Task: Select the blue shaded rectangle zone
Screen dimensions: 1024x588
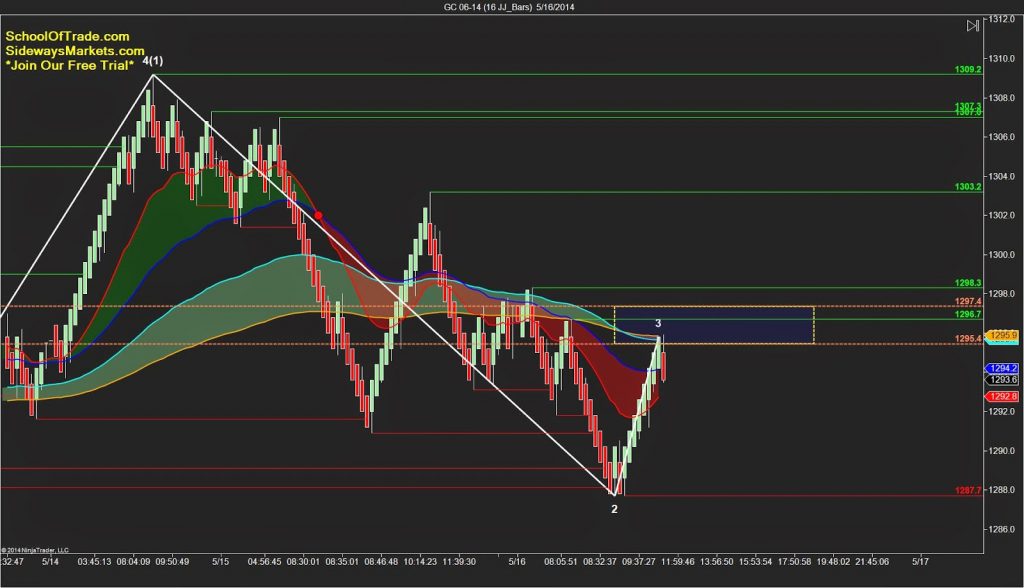Action: [x=714, y=325]
